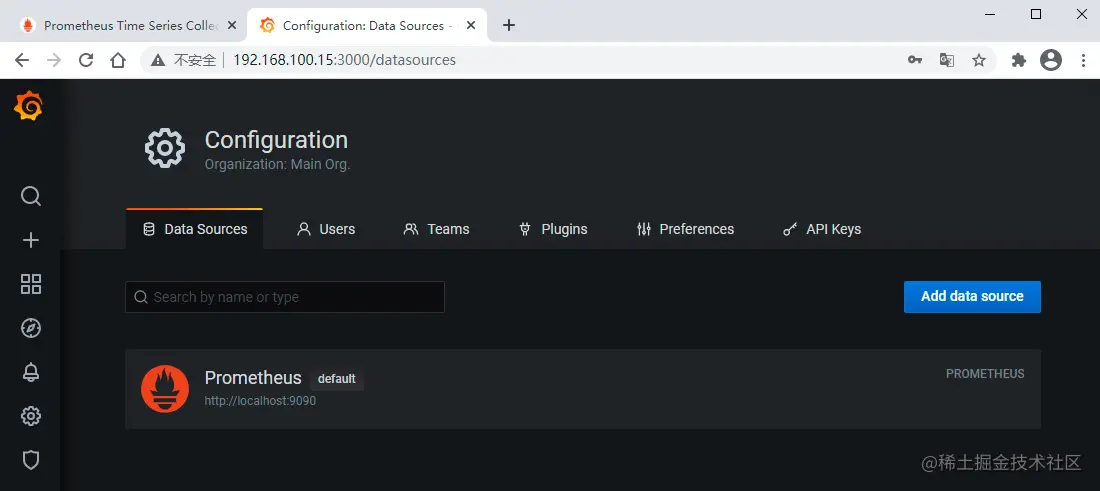The height and width of the screenshot is (491, 1100).
Task: Open the extensions puzzle icon
Action: coord(1019,60)
